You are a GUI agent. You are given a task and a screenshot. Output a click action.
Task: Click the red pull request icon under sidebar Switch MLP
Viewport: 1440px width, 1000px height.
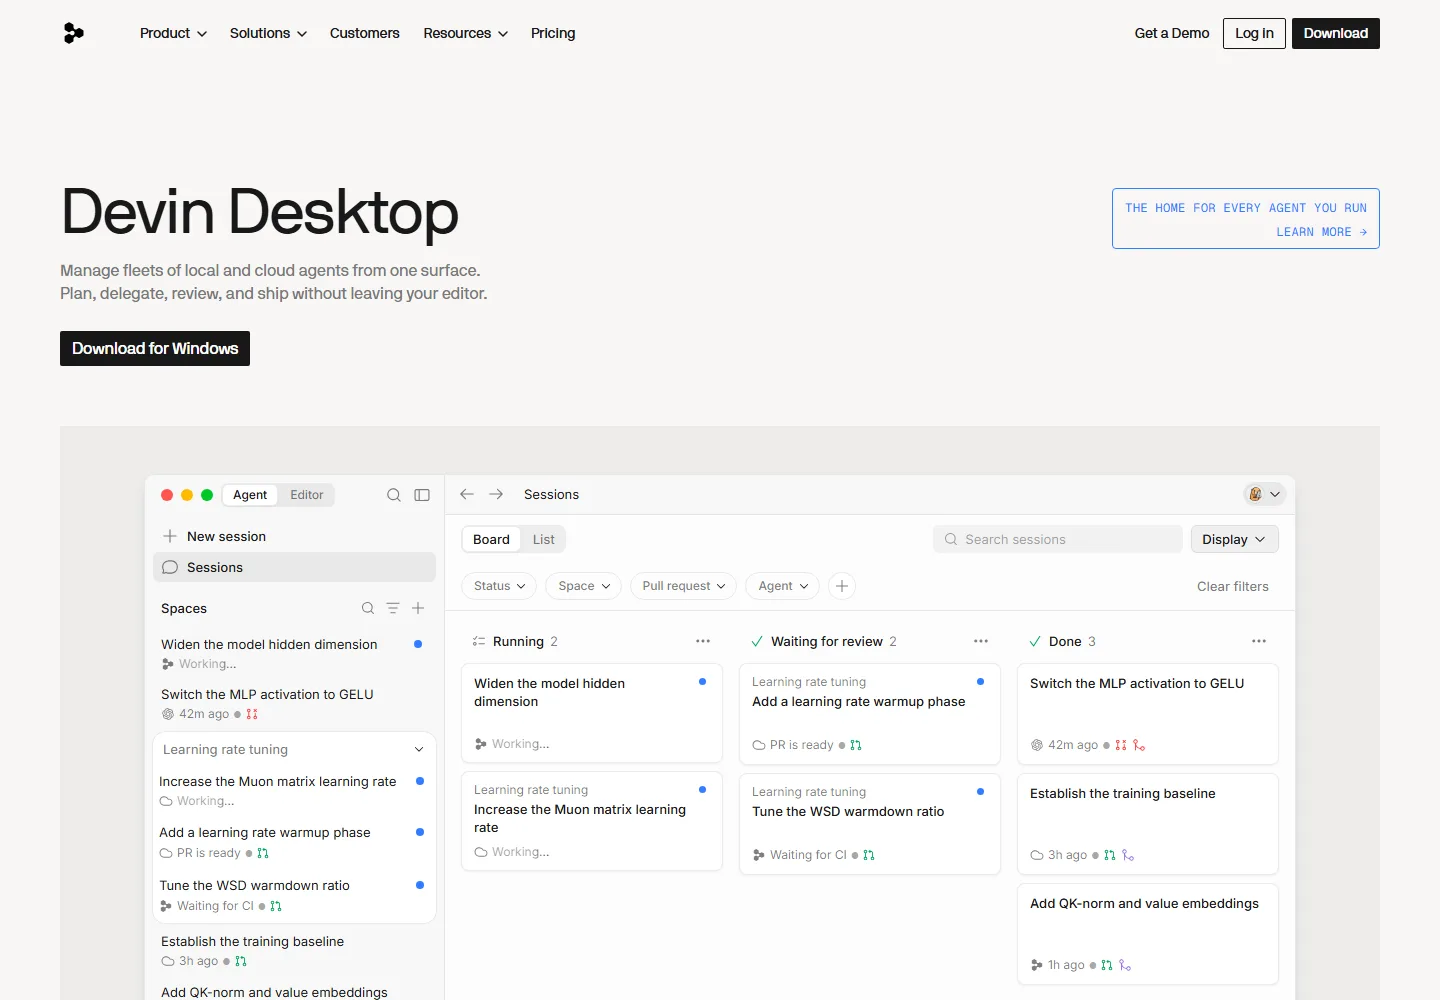click(252, 714)
